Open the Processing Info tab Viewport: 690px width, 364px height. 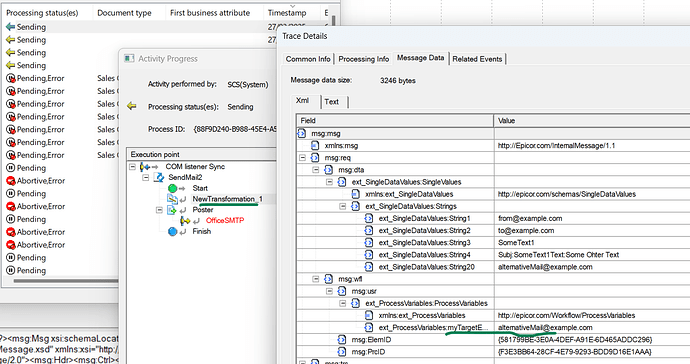tap(363, 59)
